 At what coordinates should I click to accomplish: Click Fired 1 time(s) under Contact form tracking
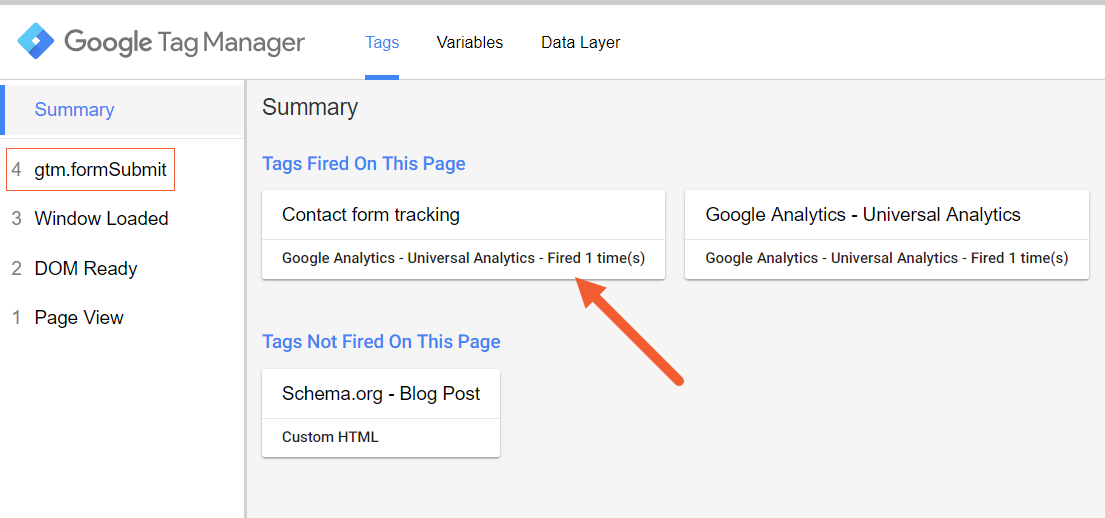[x=596, y=259]
